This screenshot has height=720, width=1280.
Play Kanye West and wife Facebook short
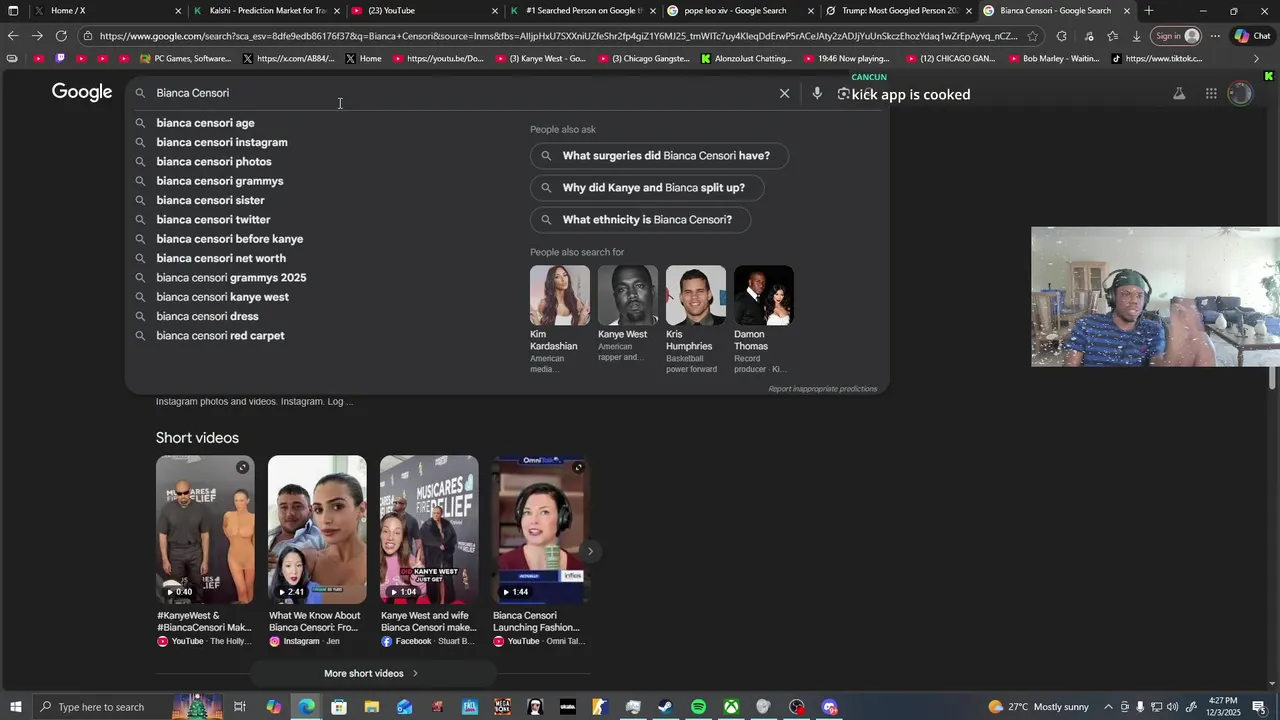pos(429,552)
